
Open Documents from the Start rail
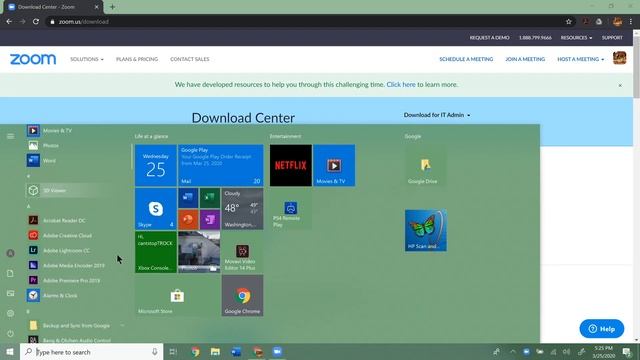11,273
